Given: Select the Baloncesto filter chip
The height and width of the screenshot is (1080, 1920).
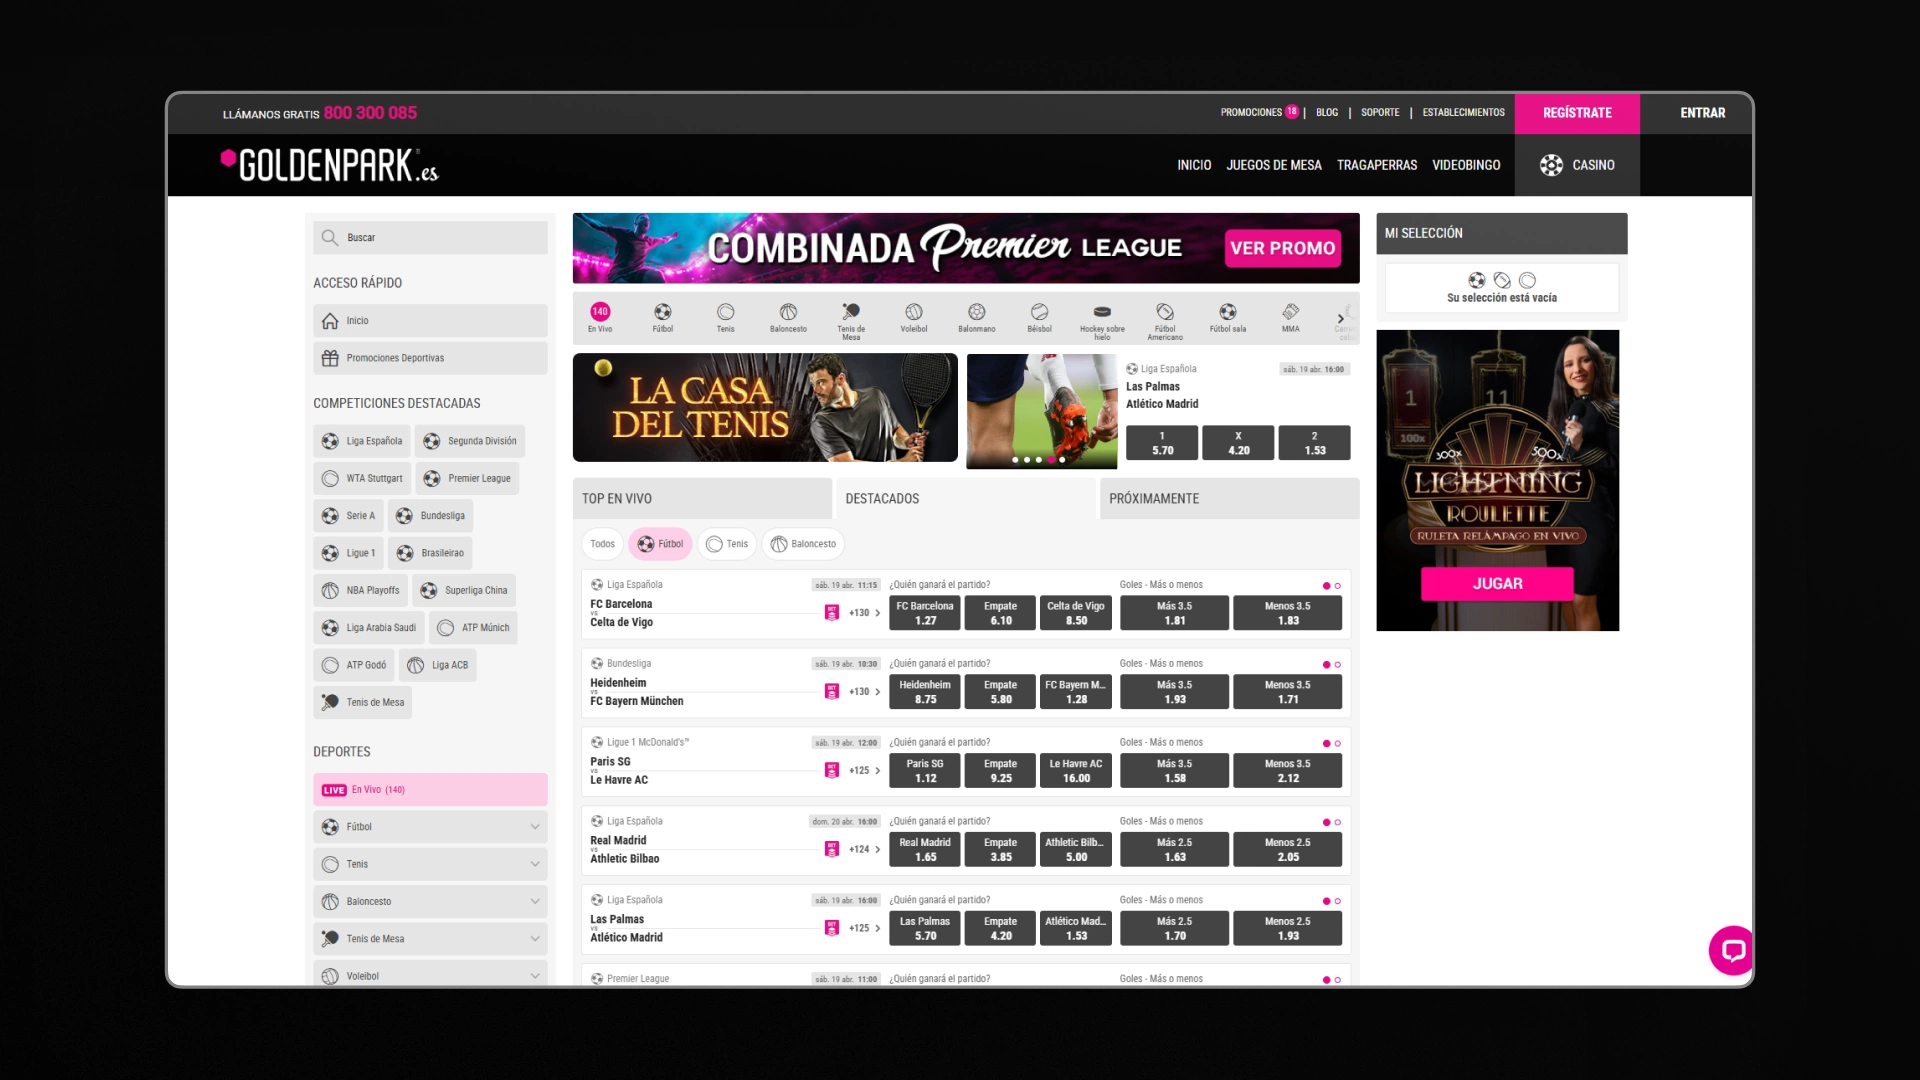Looking at the screenshot, I should click(803, 544).
